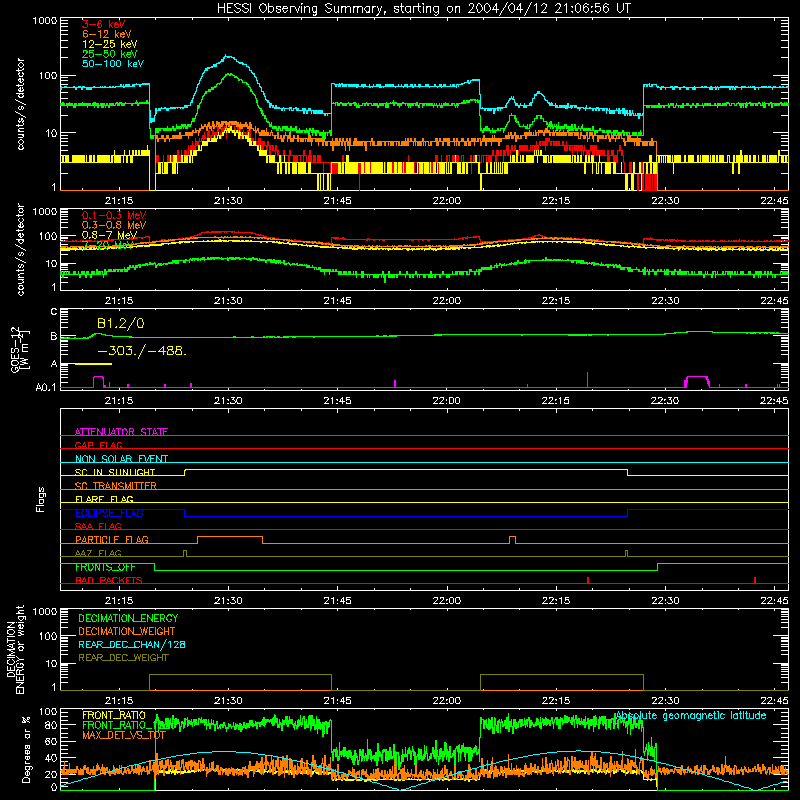
Task: Click the Flags axis title
Action: click(x=40, y=499)
